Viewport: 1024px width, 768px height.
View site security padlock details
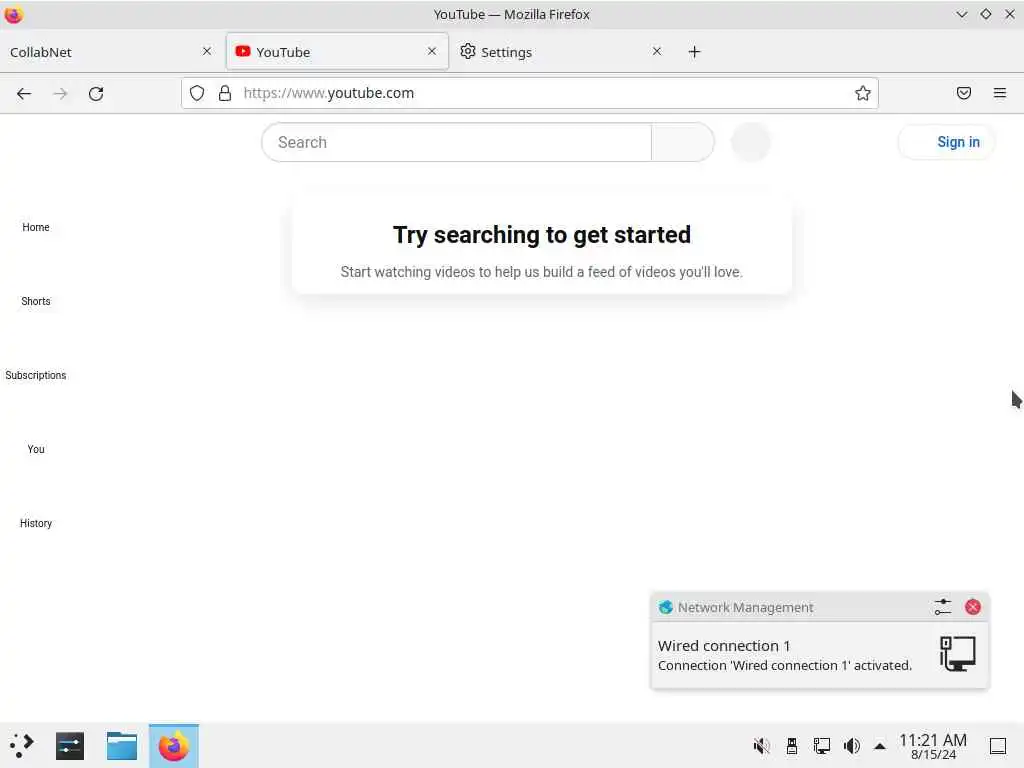[x=225, y=93]
